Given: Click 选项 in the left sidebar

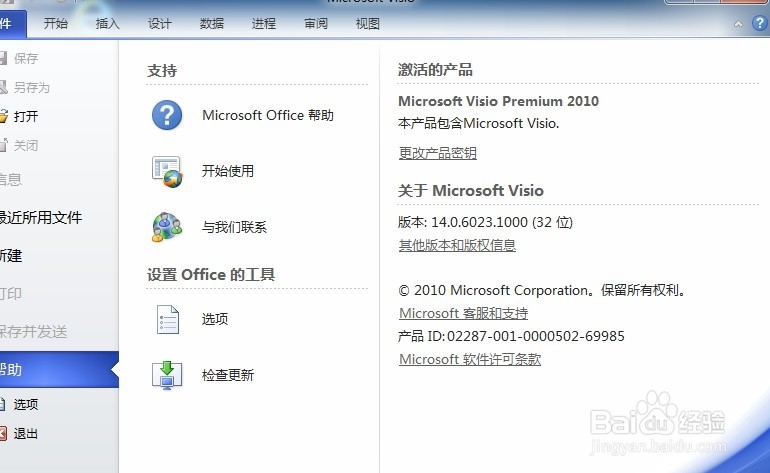Looking at the screenshot, I should click(x=26, y=404).
